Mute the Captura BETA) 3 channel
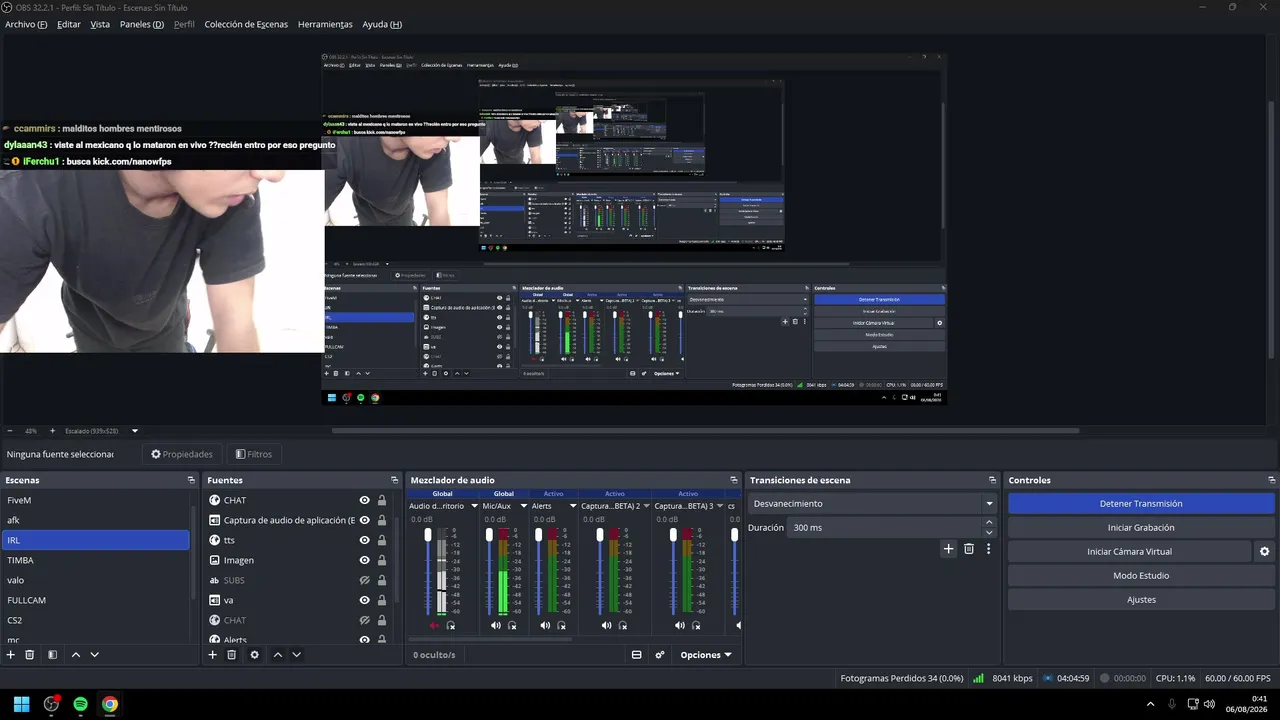This screenshot has width=1280, height=720. point(680,626)
